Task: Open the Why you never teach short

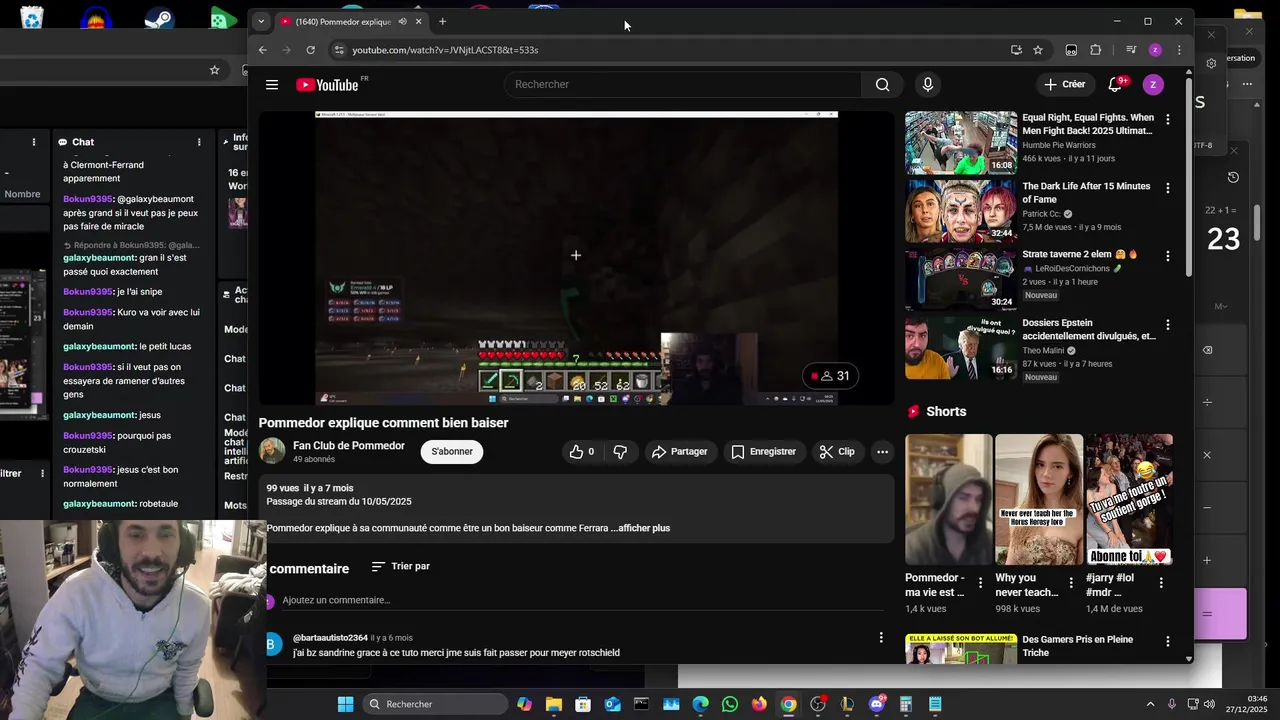Action: (1039, 499)
